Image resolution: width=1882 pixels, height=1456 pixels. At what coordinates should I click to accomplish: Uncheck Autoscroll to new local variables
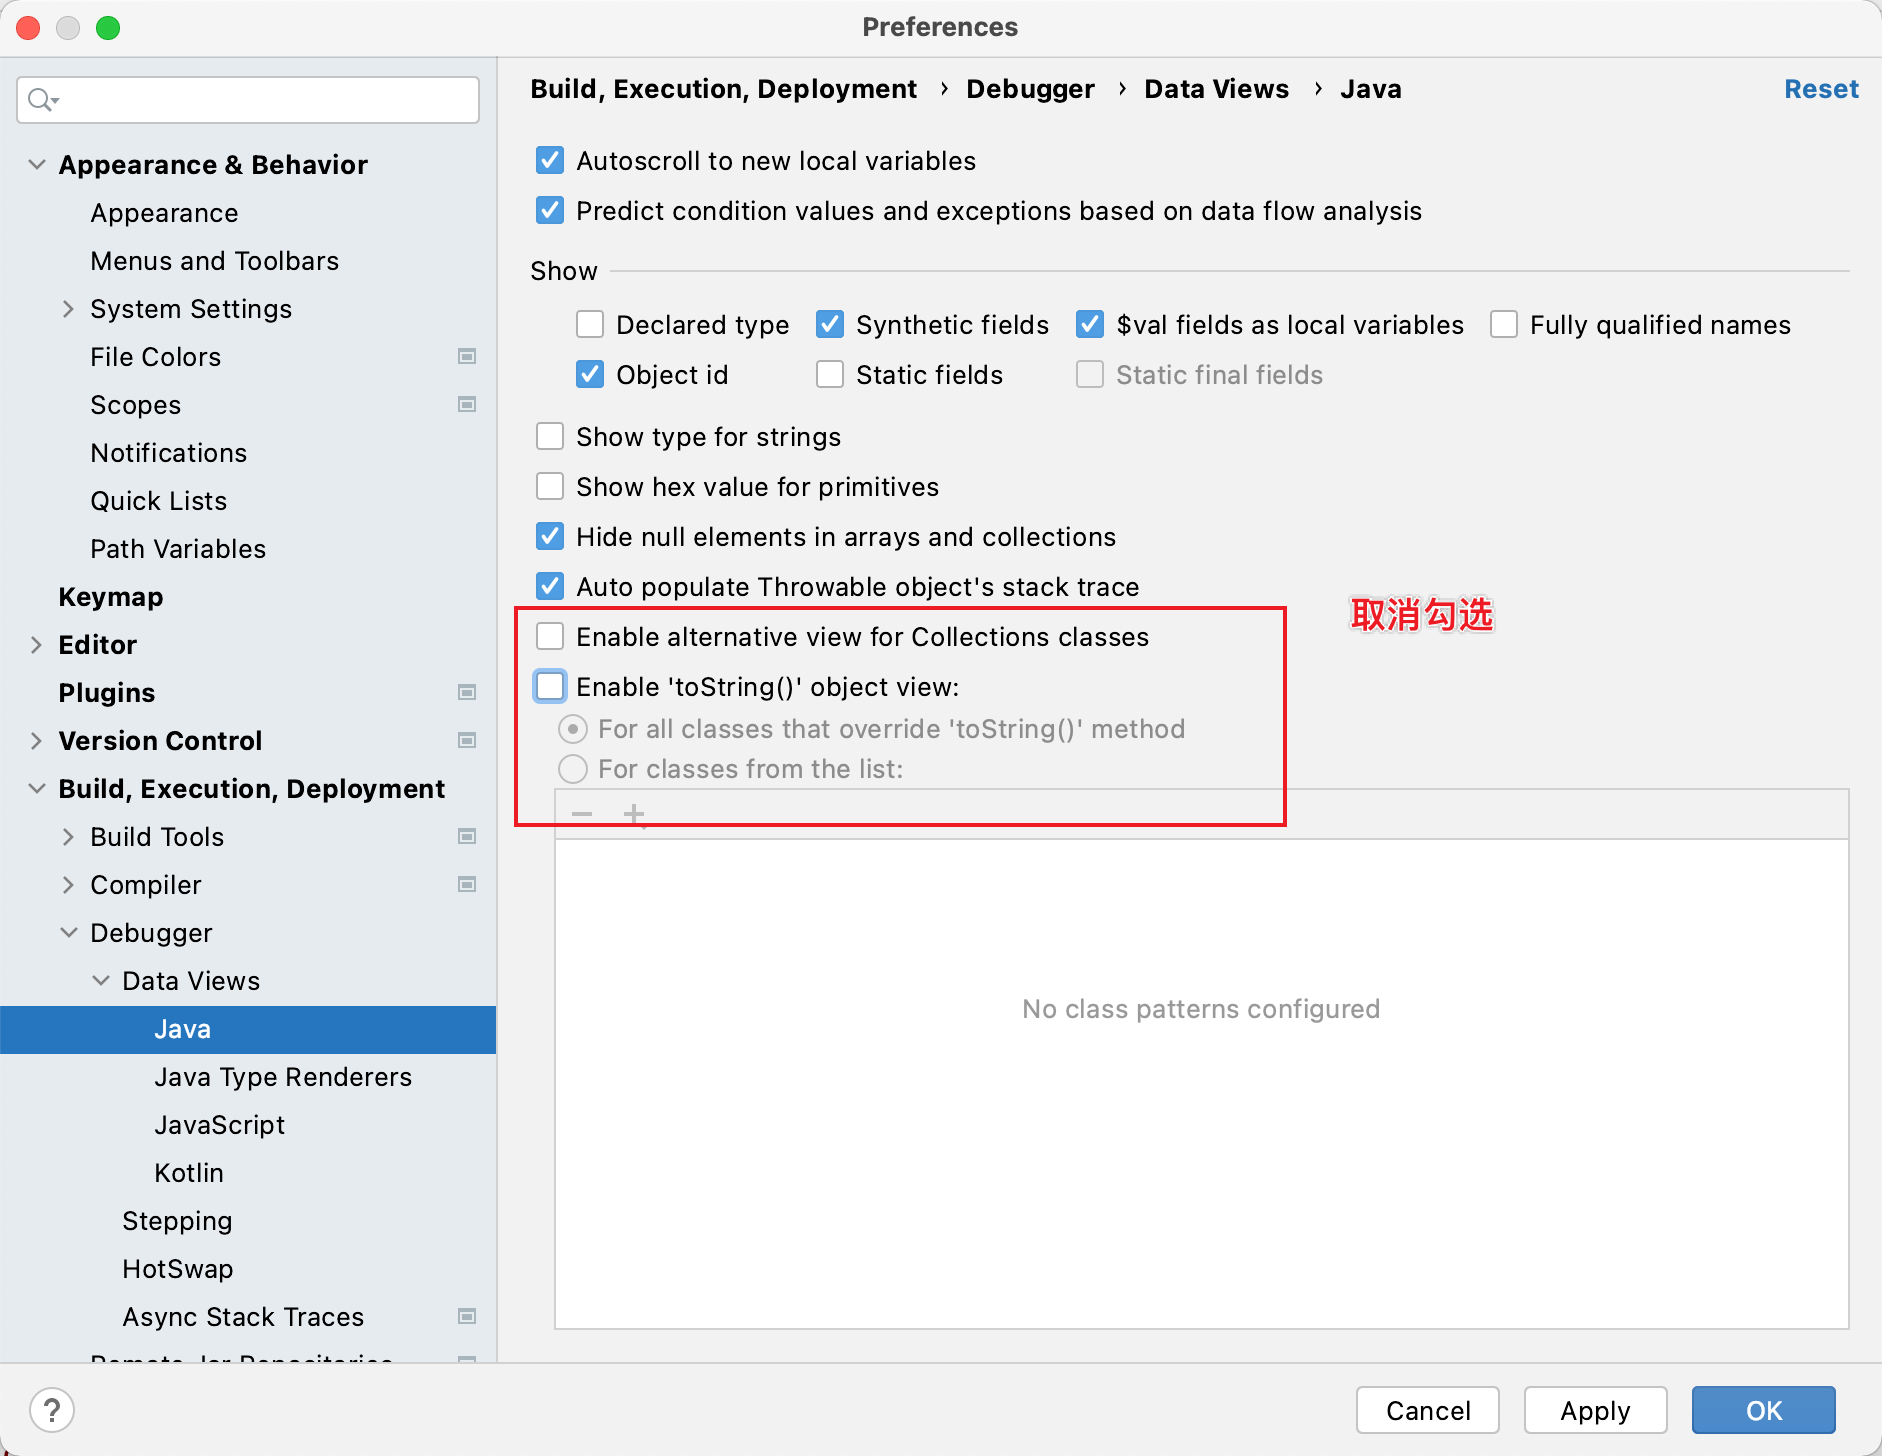(x=550, y=161)
